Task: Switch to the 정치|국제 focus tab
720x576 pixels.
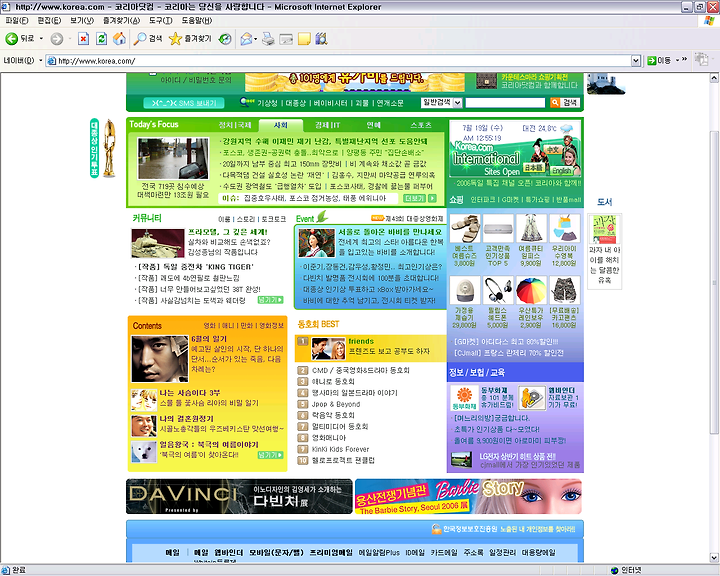Action: 235,125
